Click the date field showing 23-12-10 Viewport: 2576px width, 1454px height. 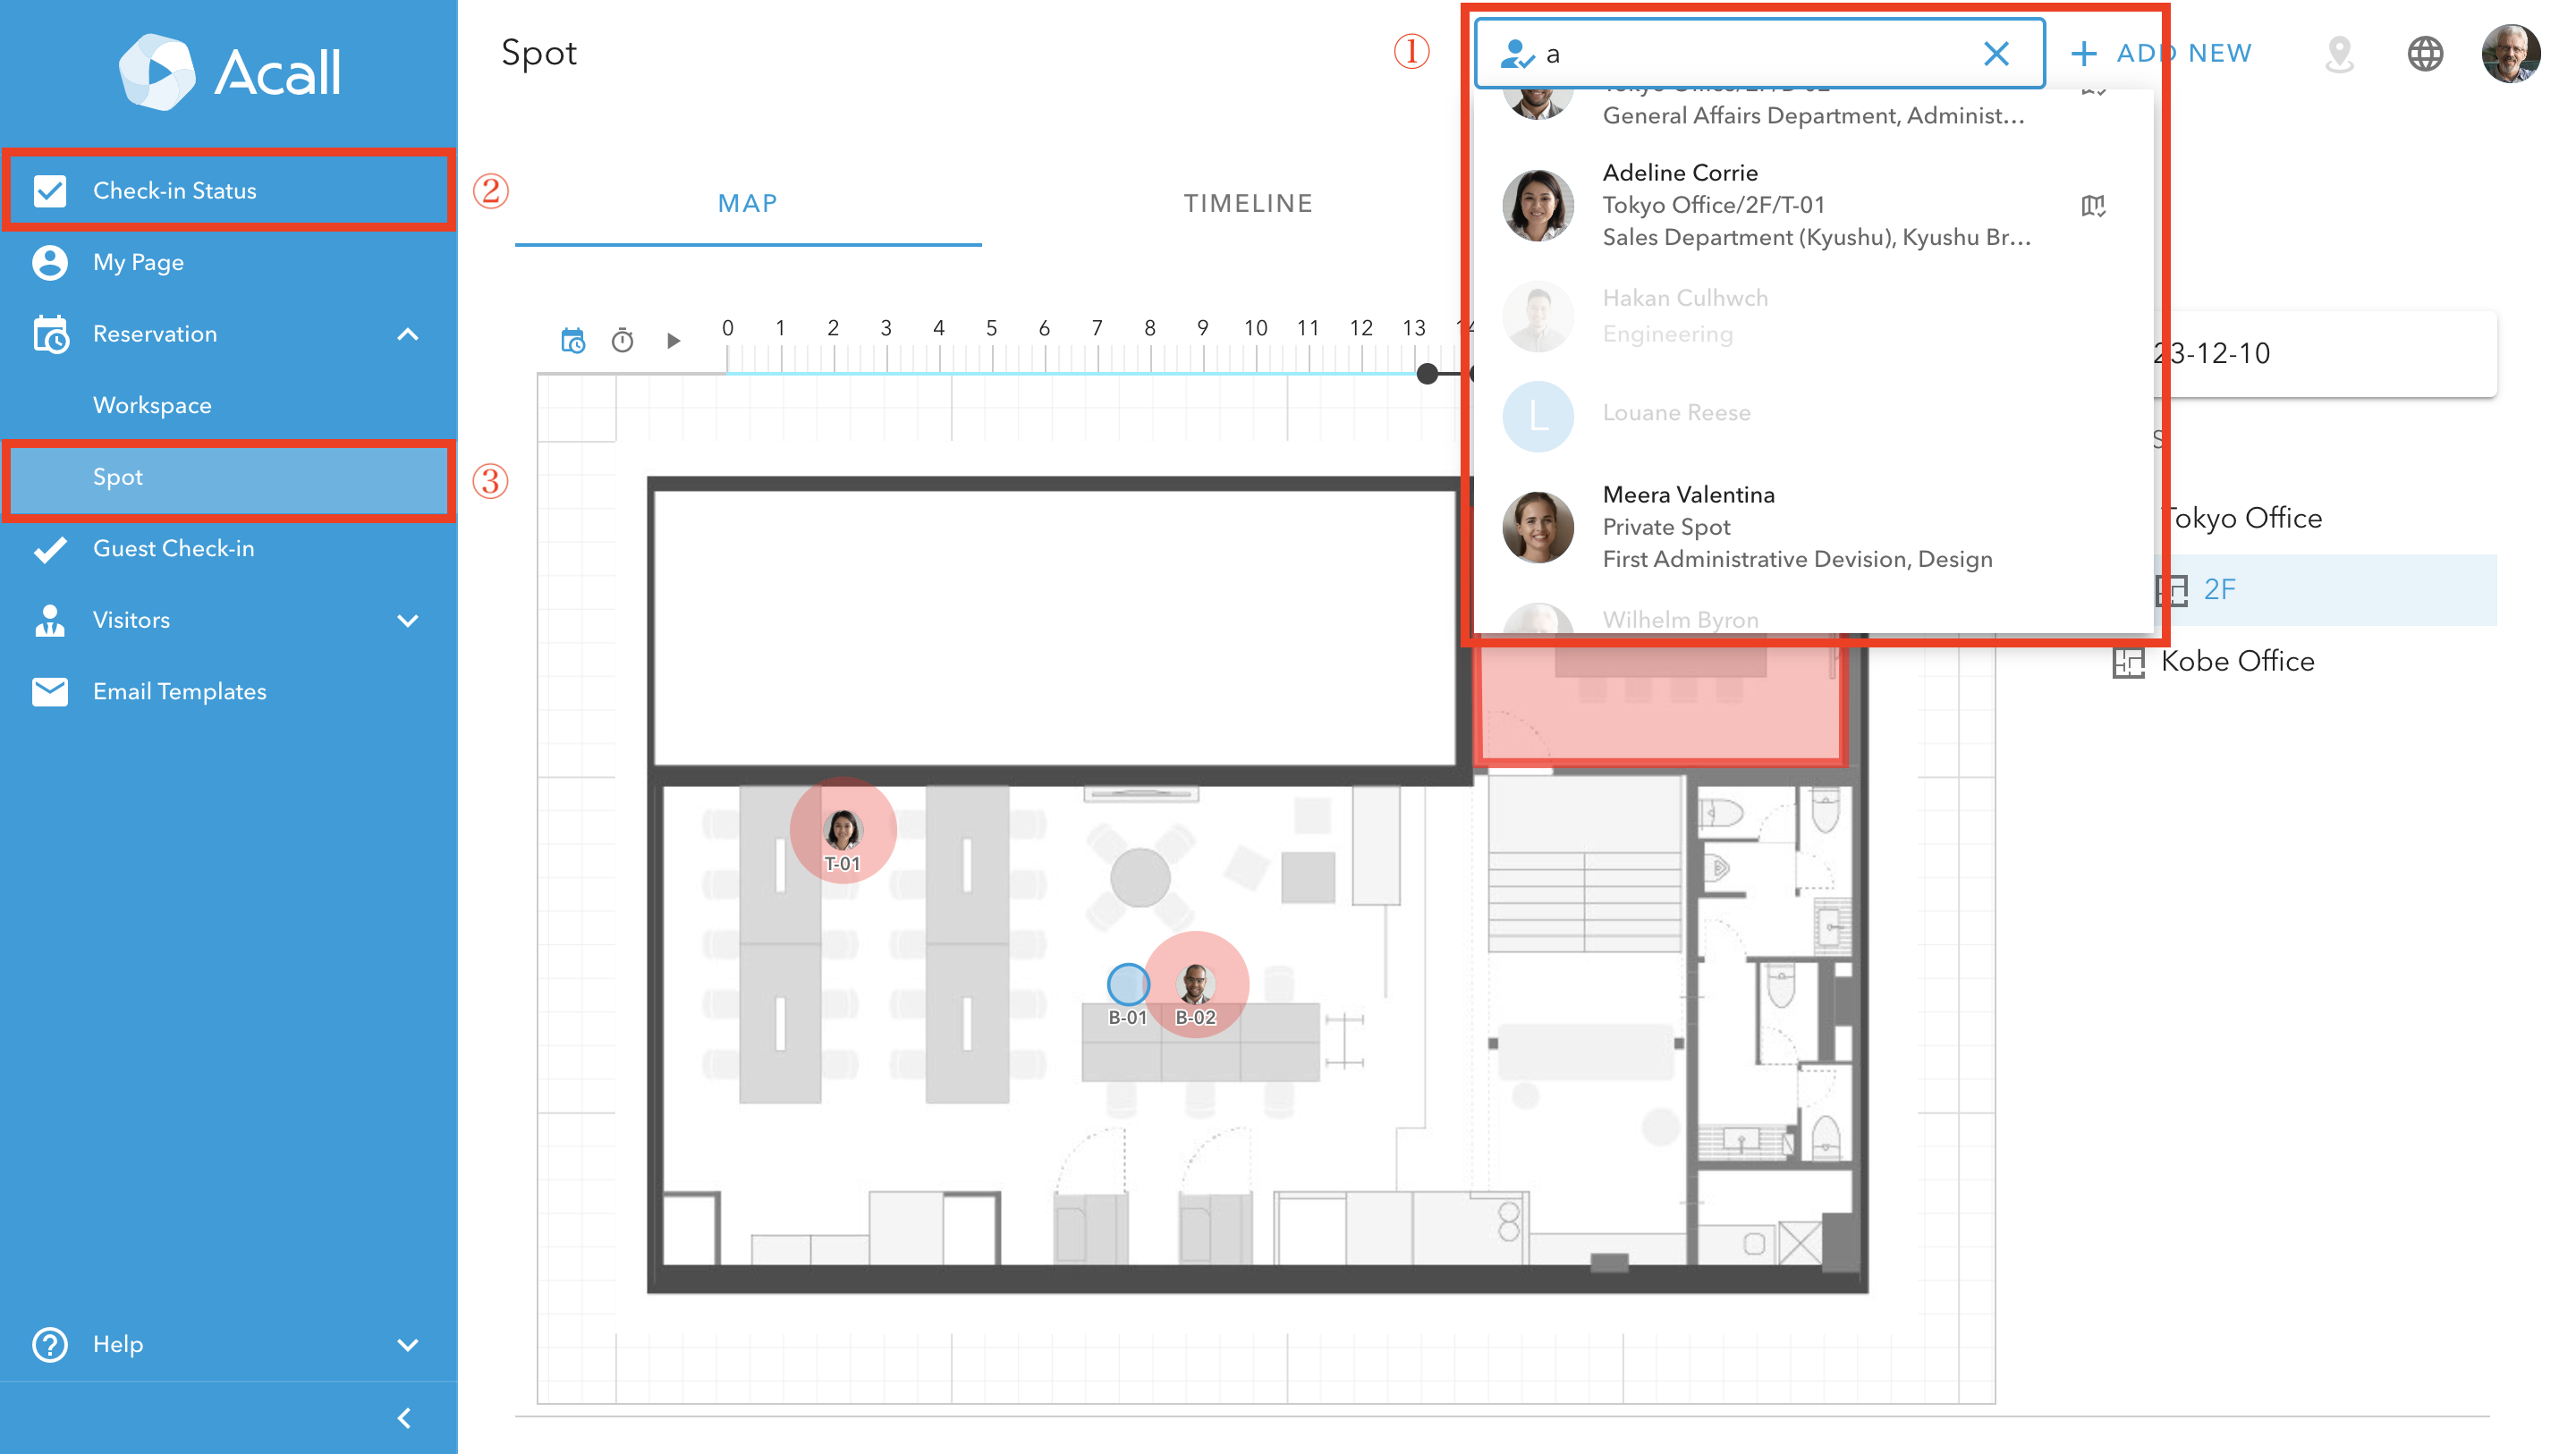tap(2325, 353)
